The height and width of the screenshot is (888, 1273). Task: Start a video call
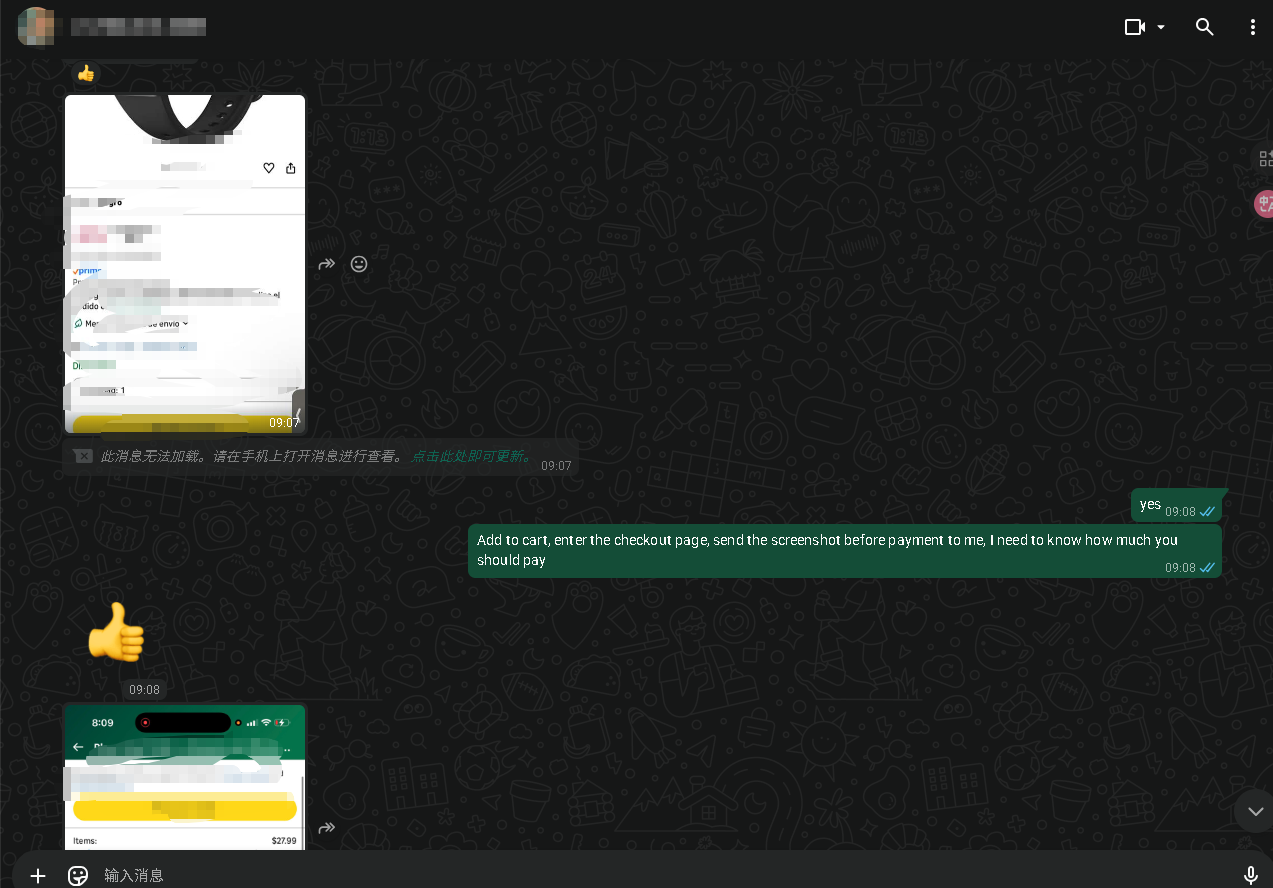(1134, 27)
